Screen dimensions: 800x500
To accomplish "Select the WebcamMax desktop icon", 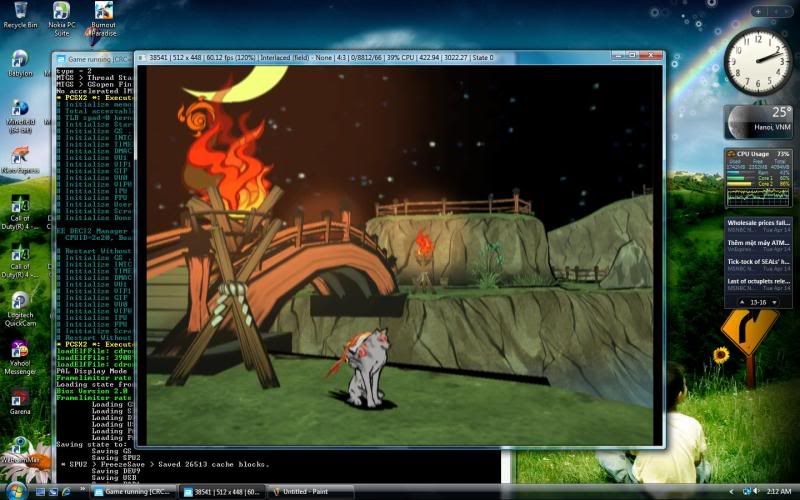I will coord(20,449).
